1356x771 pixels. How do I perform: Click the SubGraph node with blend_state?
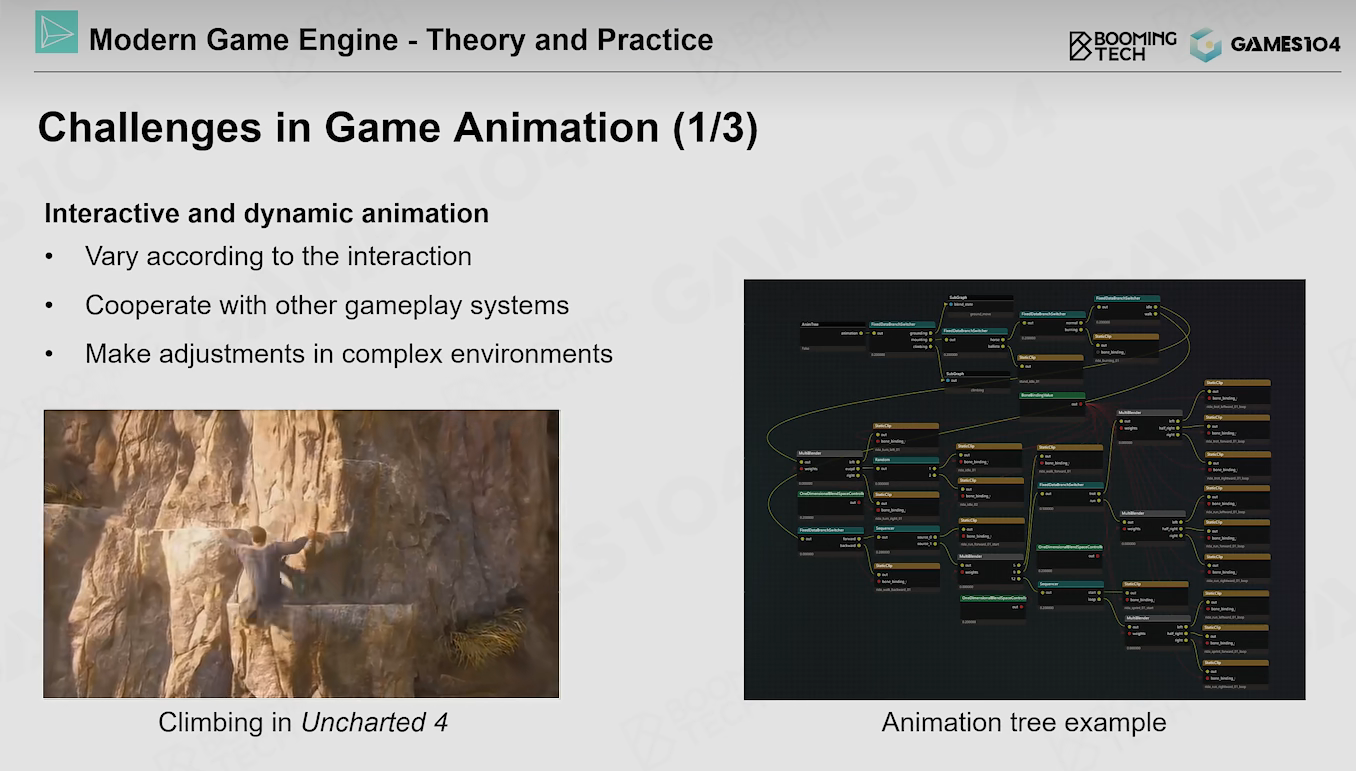980,306
